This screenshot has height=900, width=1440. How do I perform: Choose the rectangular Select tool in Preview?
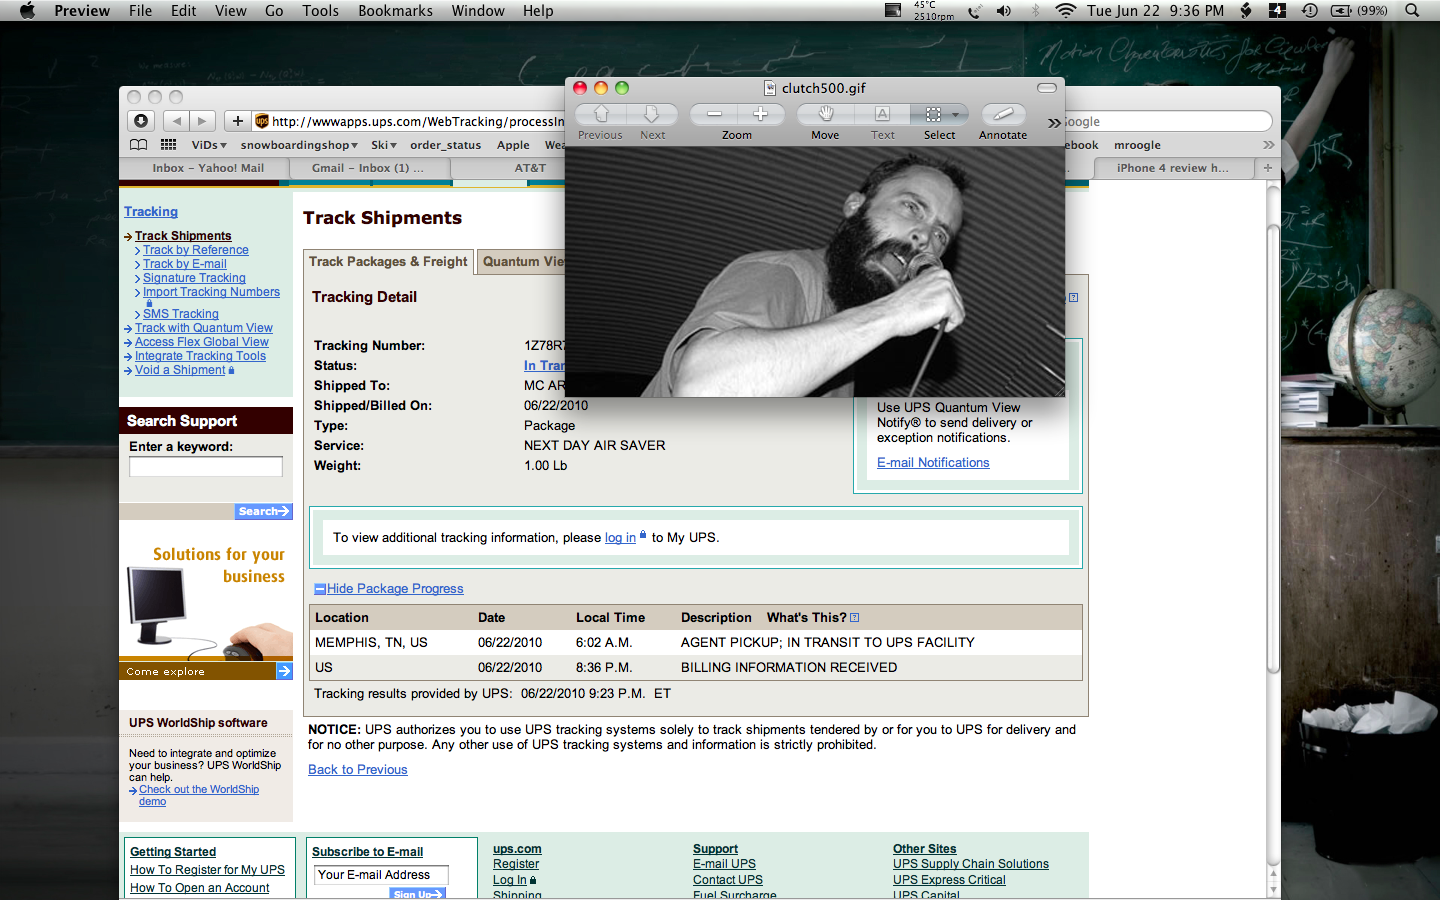932,115
